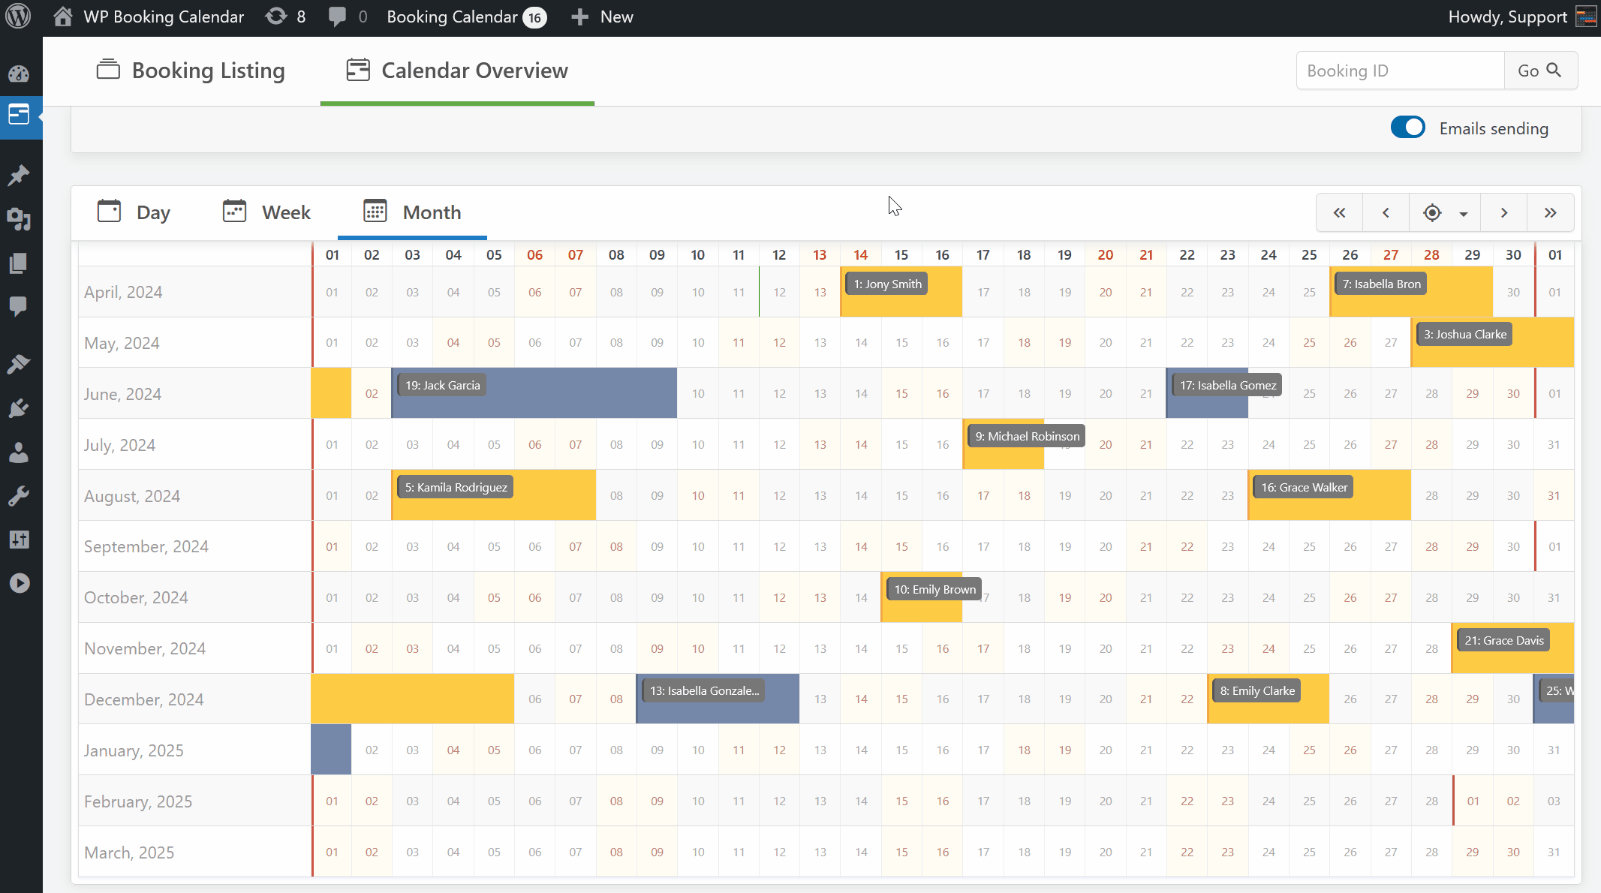Click the July, 2024 row label
Viewport: 1601px width, 893px height.
[x=120, y=445]
